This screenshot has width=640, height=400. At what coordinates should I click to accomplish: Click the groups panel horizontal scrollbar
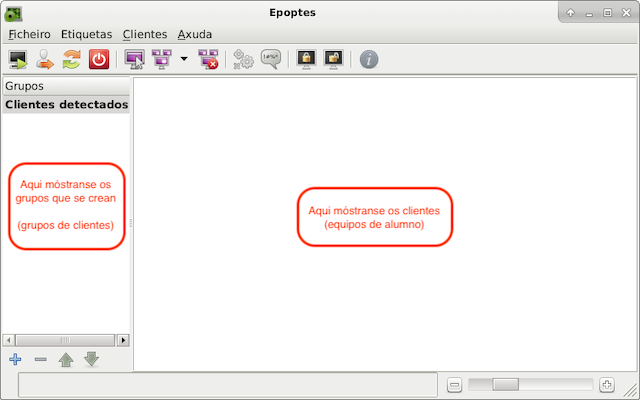click(x=66, y=339)
